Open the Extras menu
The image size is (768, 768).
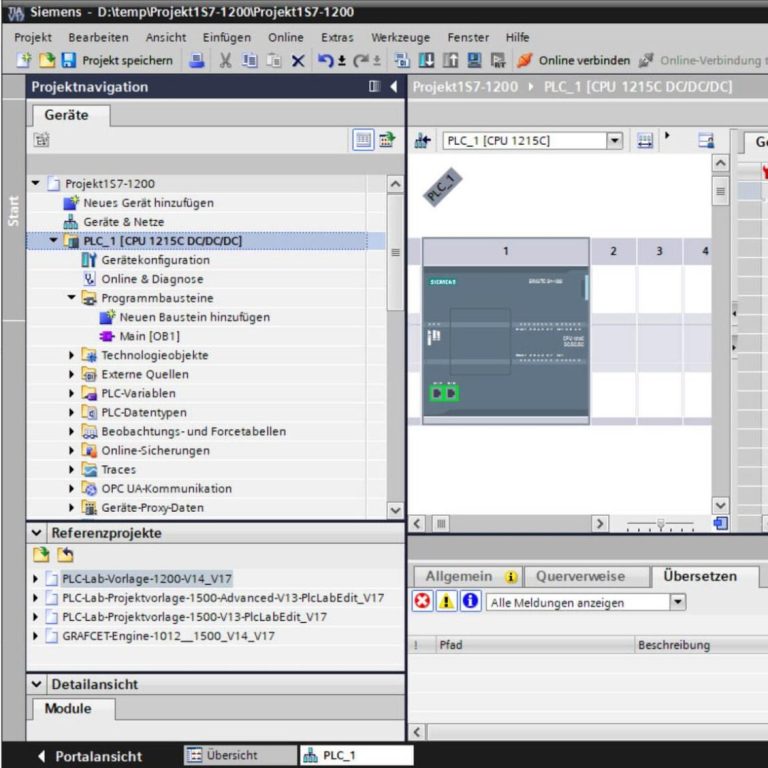point(337,37)
